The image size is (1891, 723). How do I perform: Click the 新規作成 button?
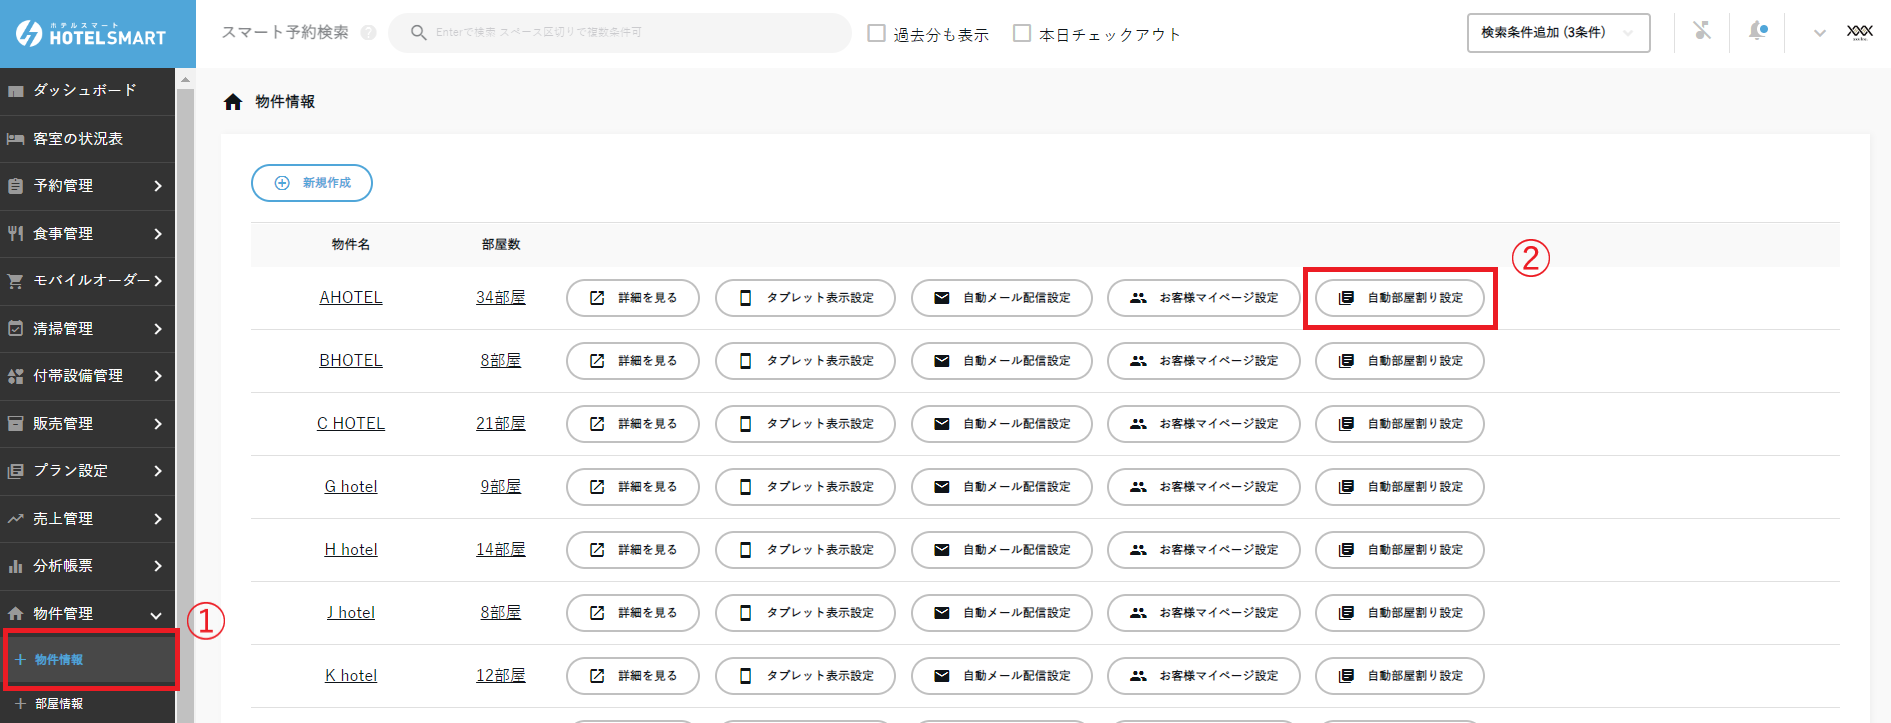point(312,183)
